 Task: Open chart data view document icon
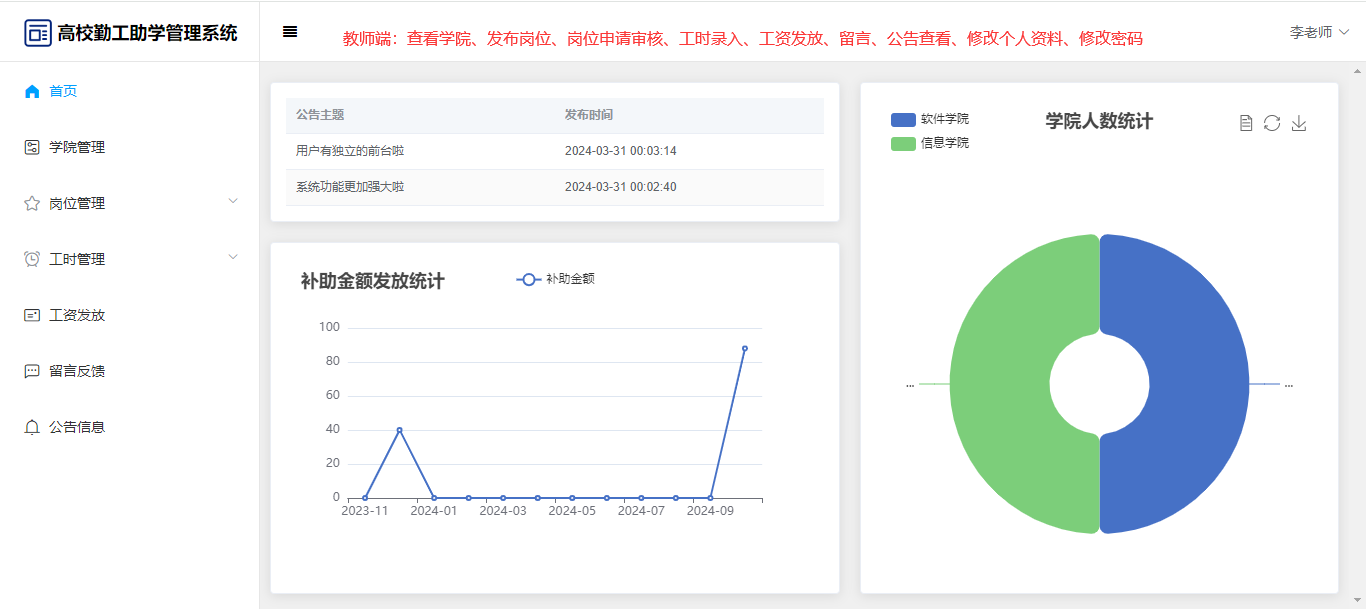(x=1246, y=123)
